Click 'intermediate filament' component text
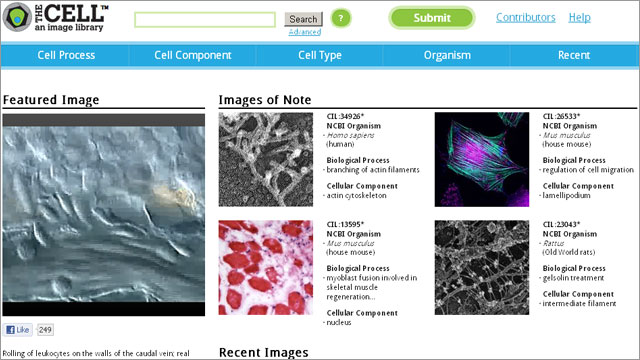The height and width of the screenshot is (360, 640). coord(579,304)
